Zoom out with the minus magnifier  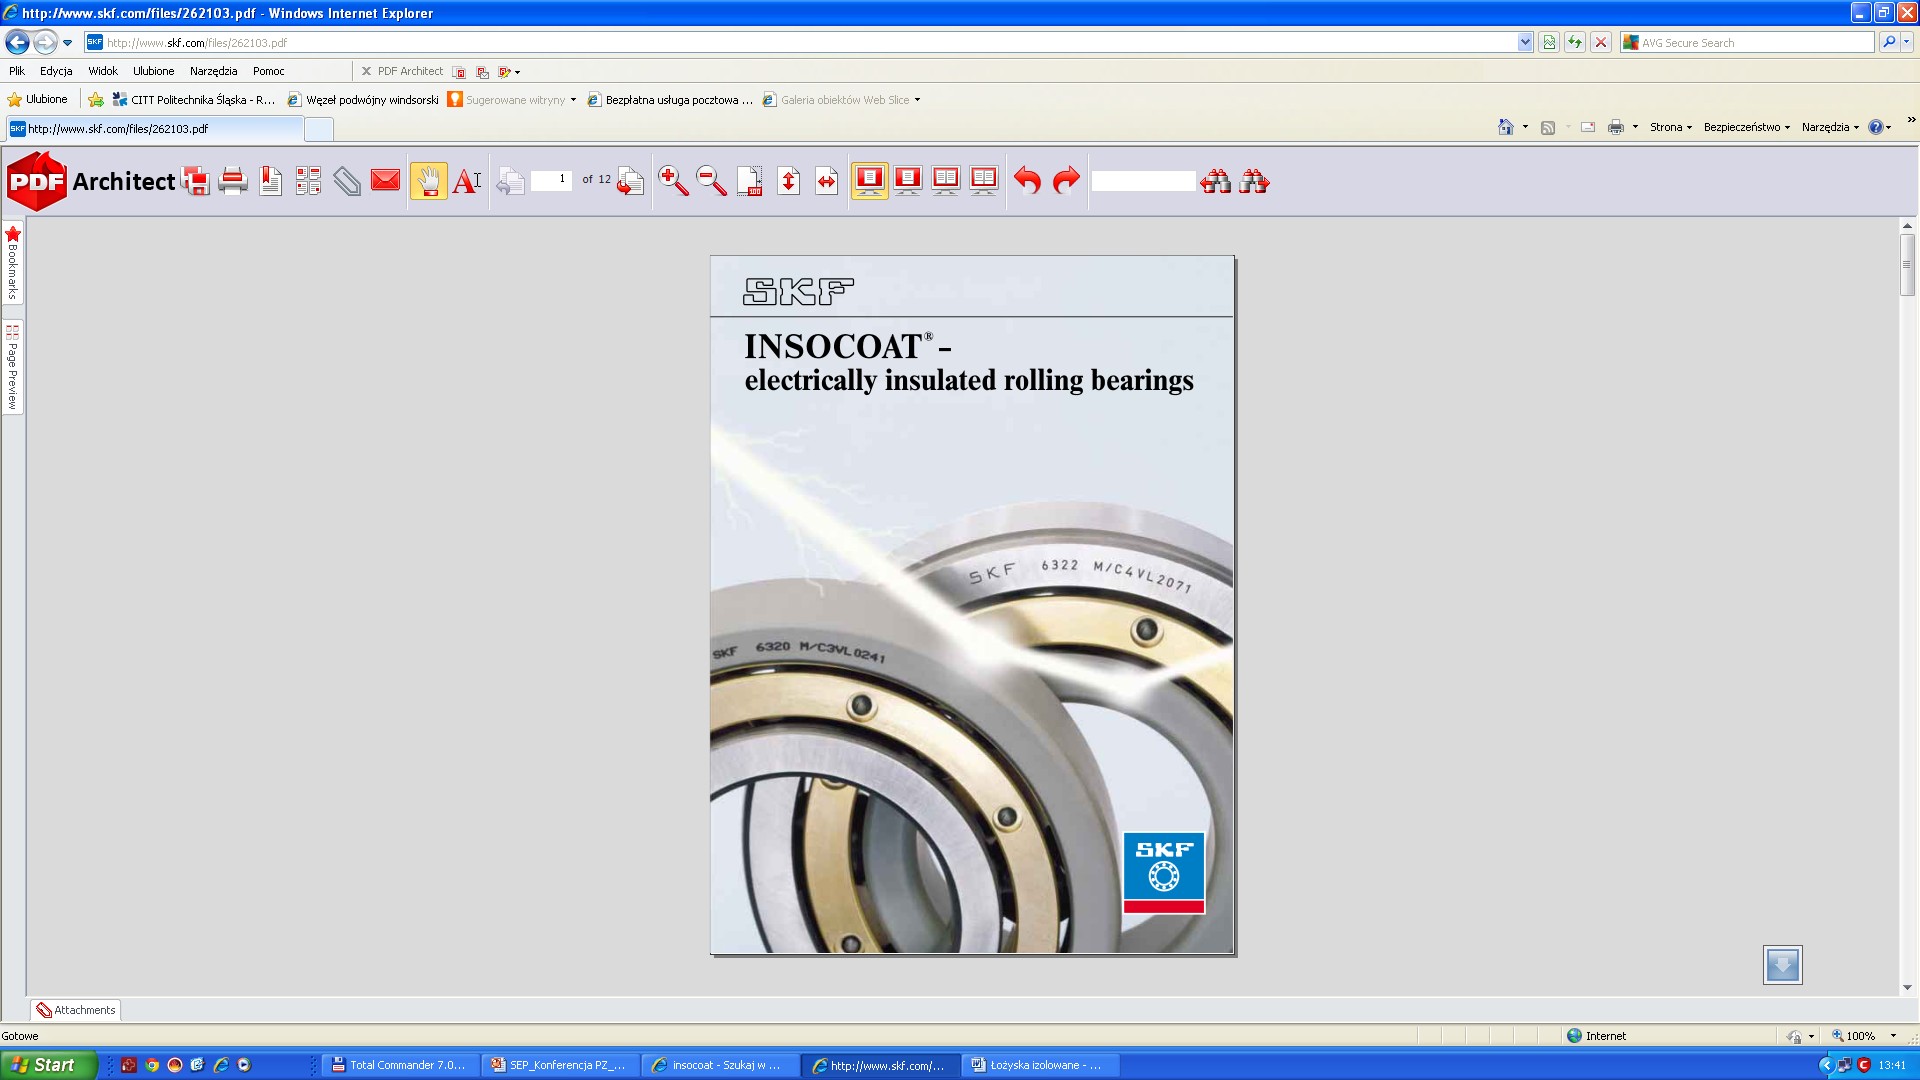(x=711, y=181)
